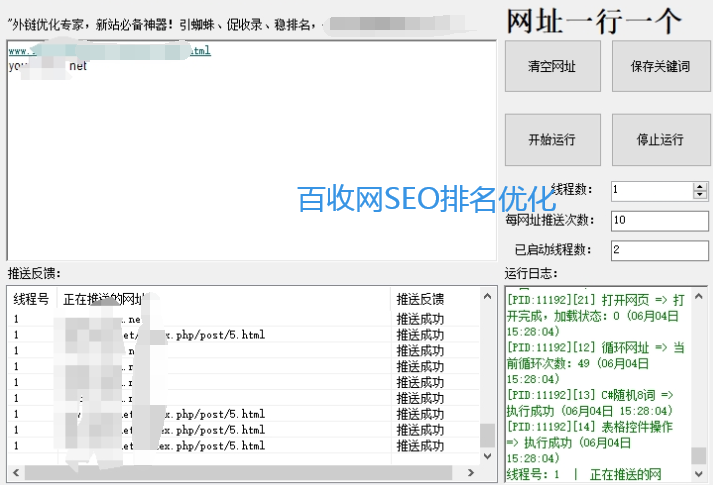Select the log line 表格控件操作
Screen dimensions: 713x485
[x=590, y=442]
